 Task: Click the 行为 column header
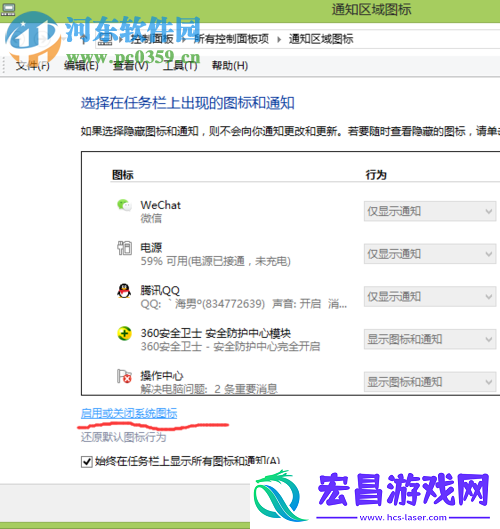pyautogui.click(x=376, y=175)
